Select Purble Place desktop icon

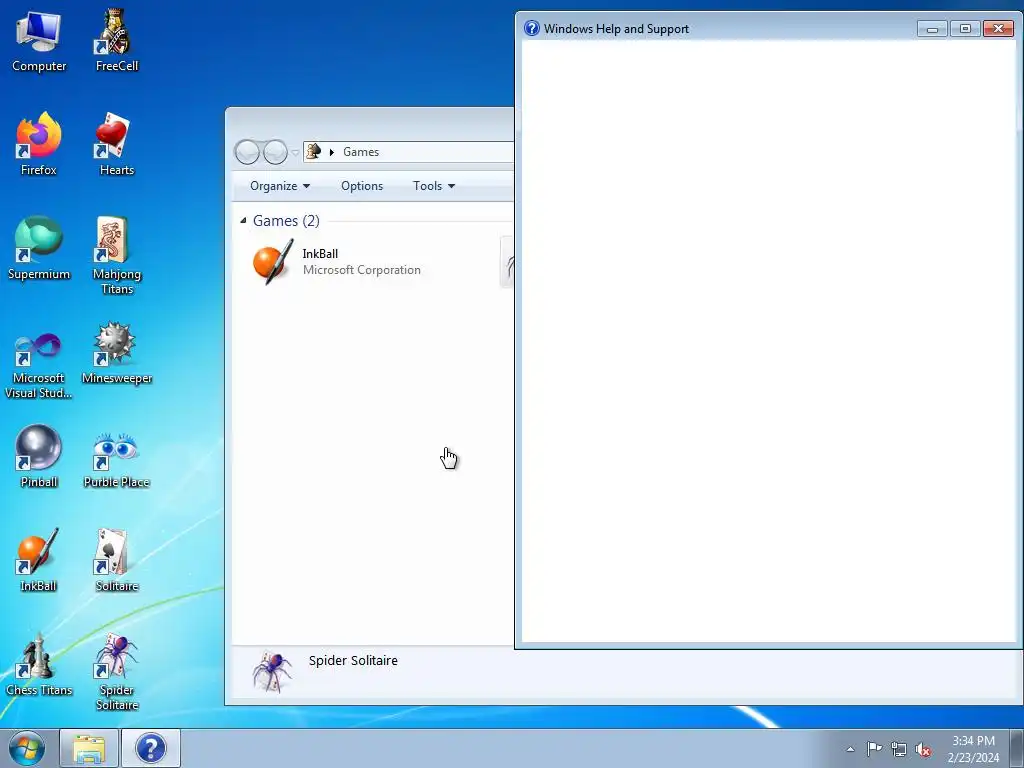pos(116,460)
